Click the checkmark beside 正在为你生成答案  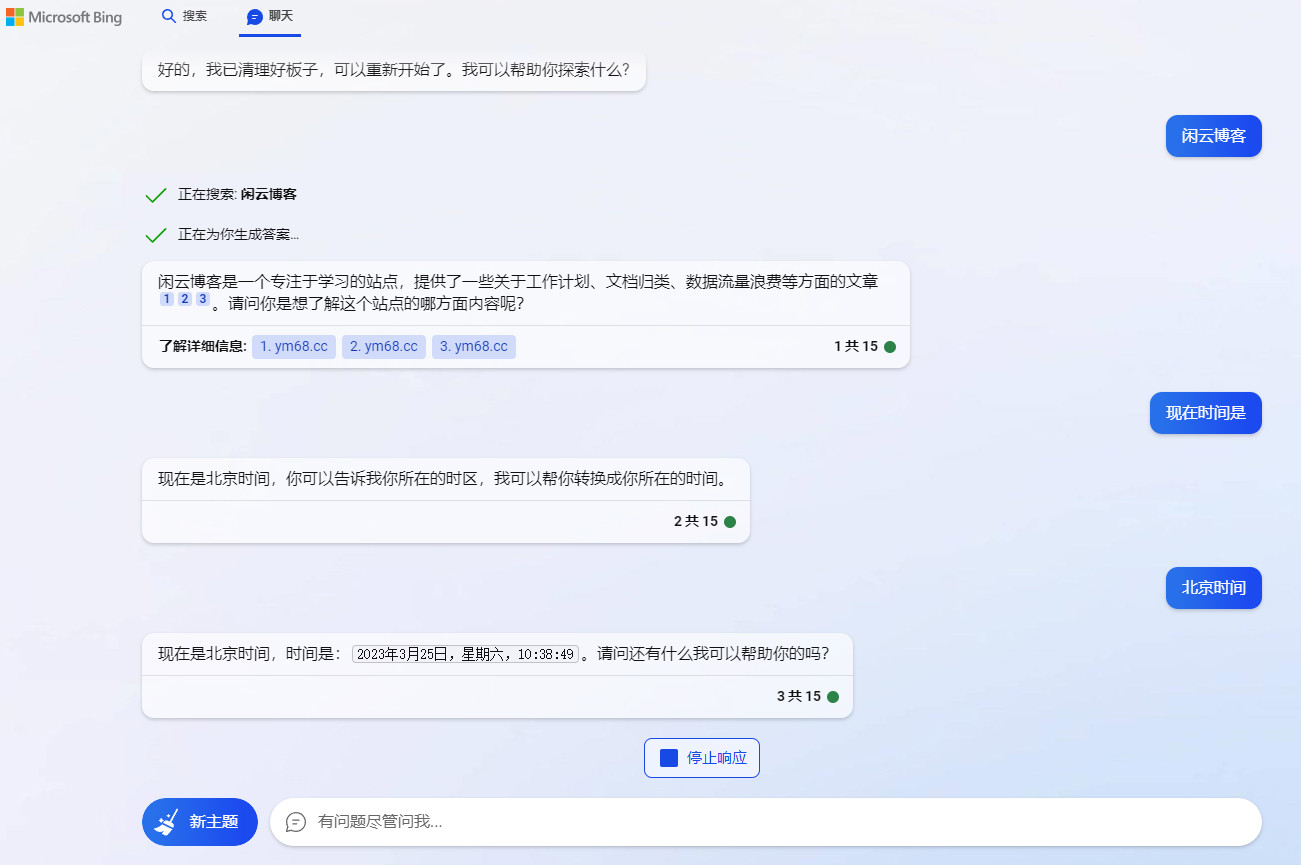[156, 235]
